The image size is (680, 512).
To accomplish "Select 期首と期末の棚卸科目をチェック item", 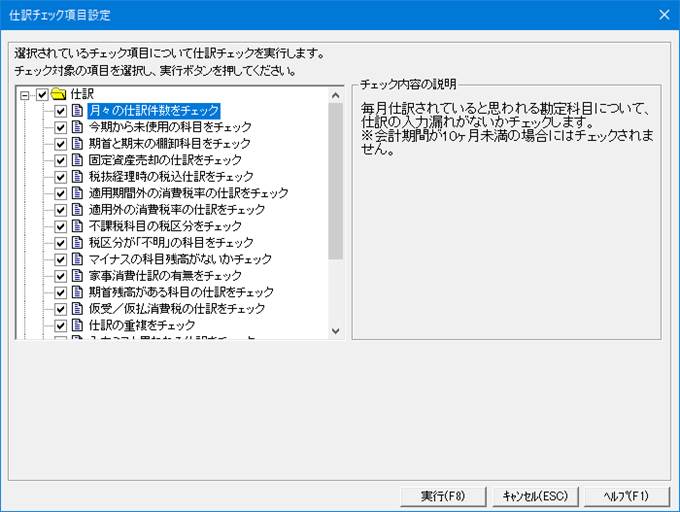I will coord(170,143).
